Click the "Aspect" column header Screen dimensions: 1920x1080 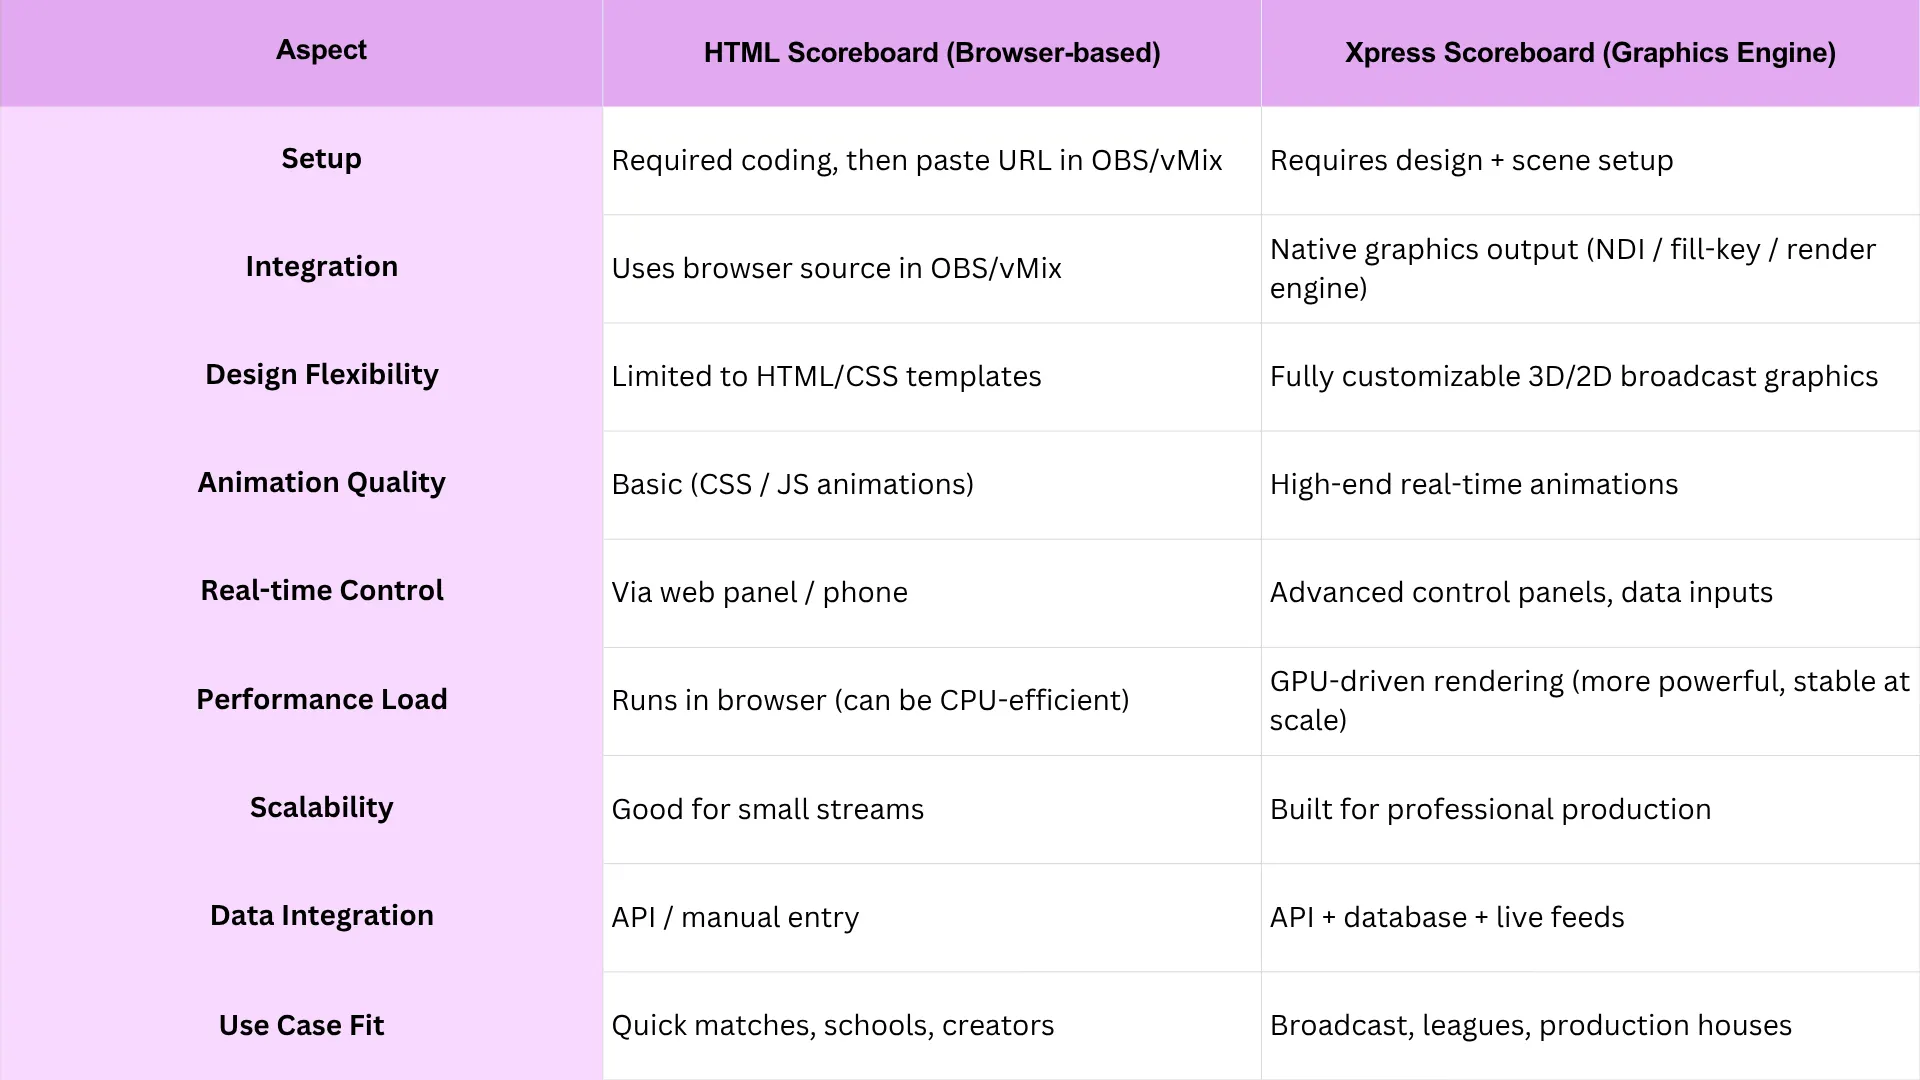(x=321, y=50)
